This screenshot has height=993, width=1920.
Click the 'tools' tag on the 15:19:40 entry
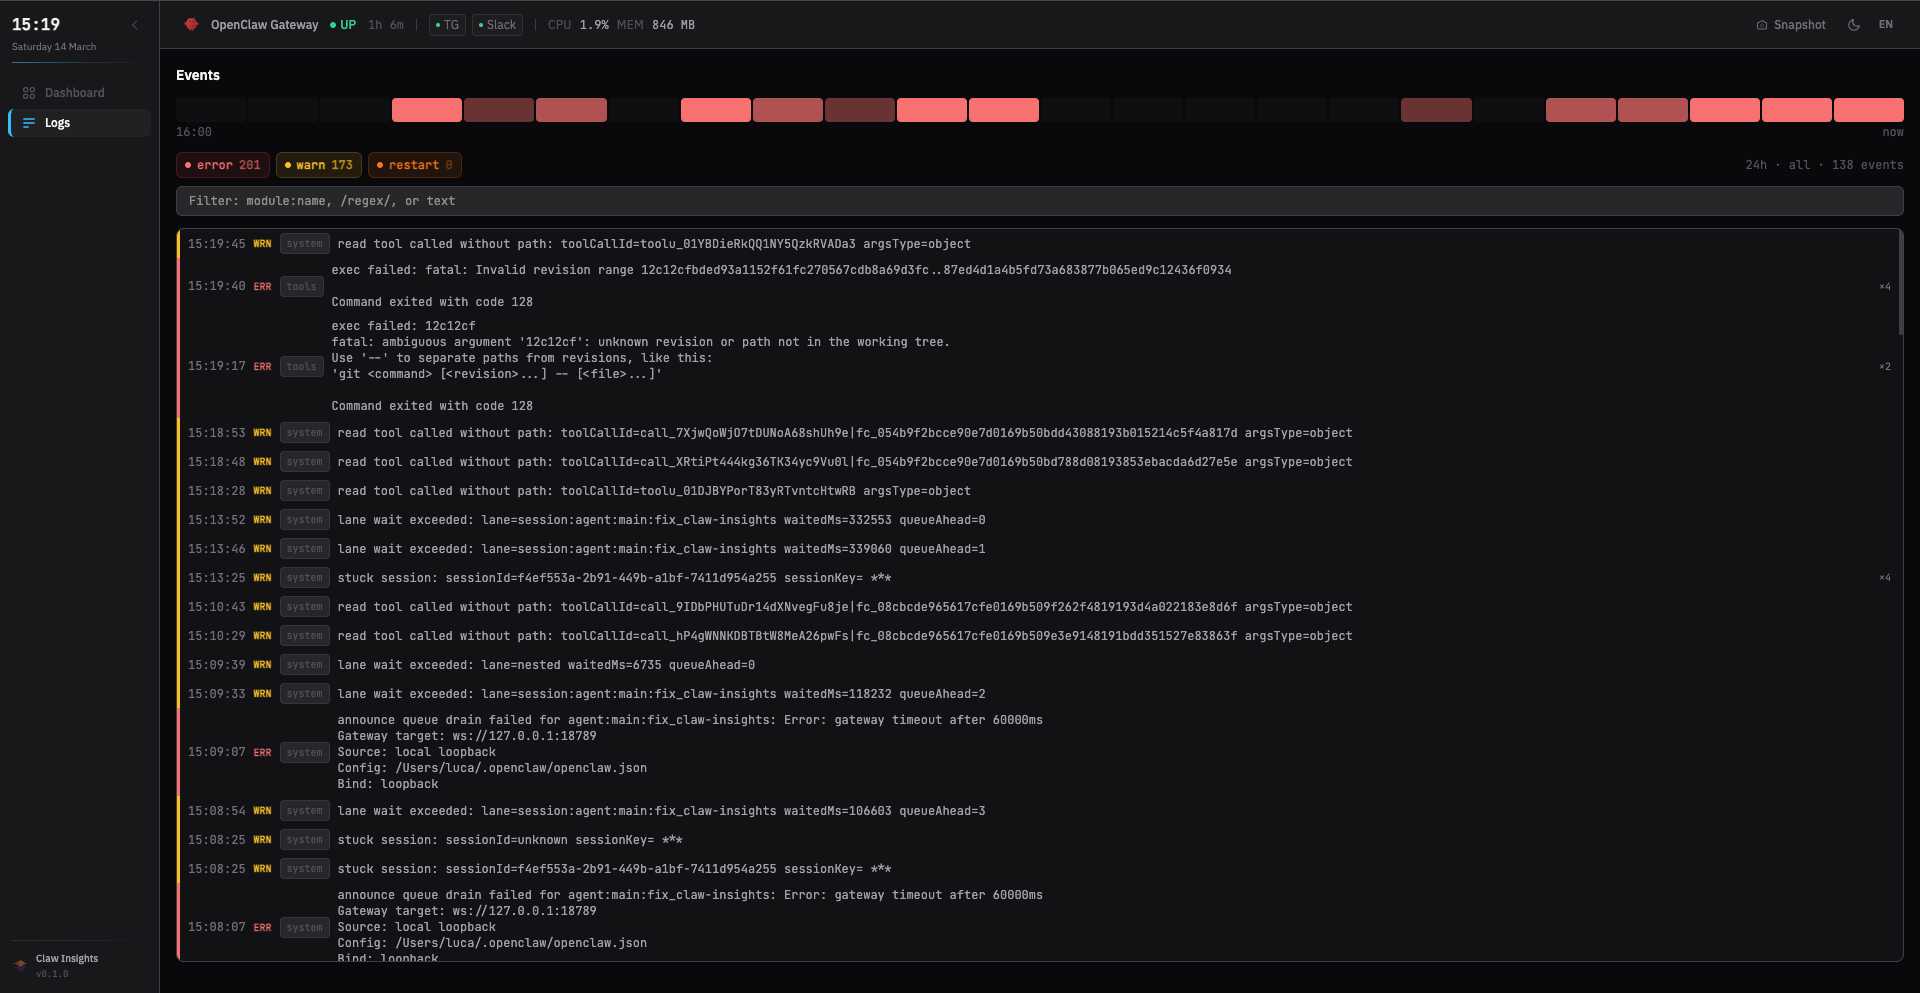pyautogui.click(x=302, y=287)
